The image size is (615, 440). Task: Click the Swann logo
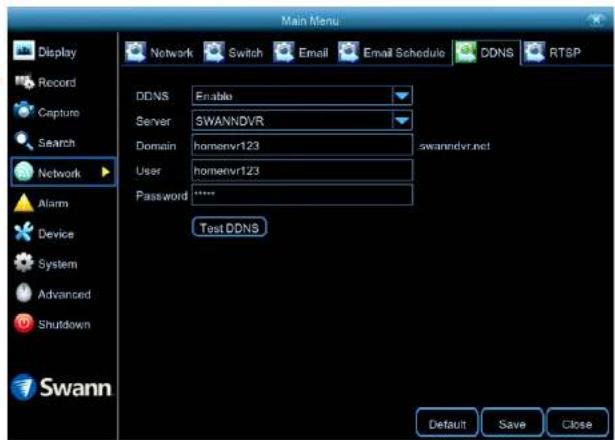[x=62, y=387]
